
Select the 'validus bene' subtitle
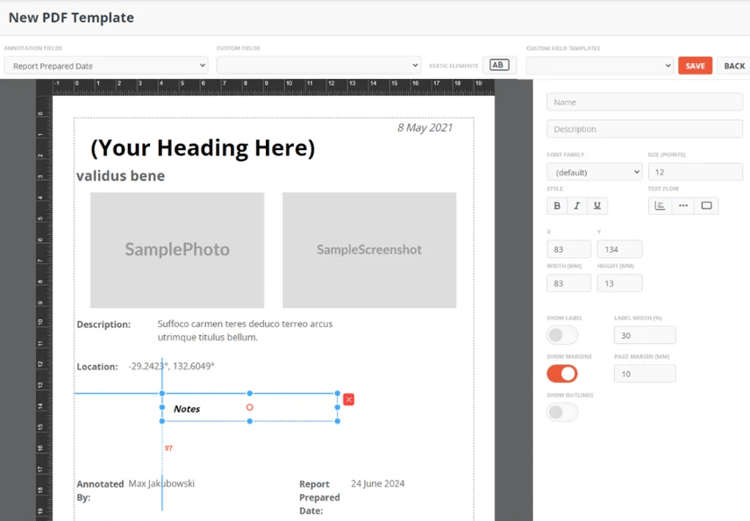121,176
